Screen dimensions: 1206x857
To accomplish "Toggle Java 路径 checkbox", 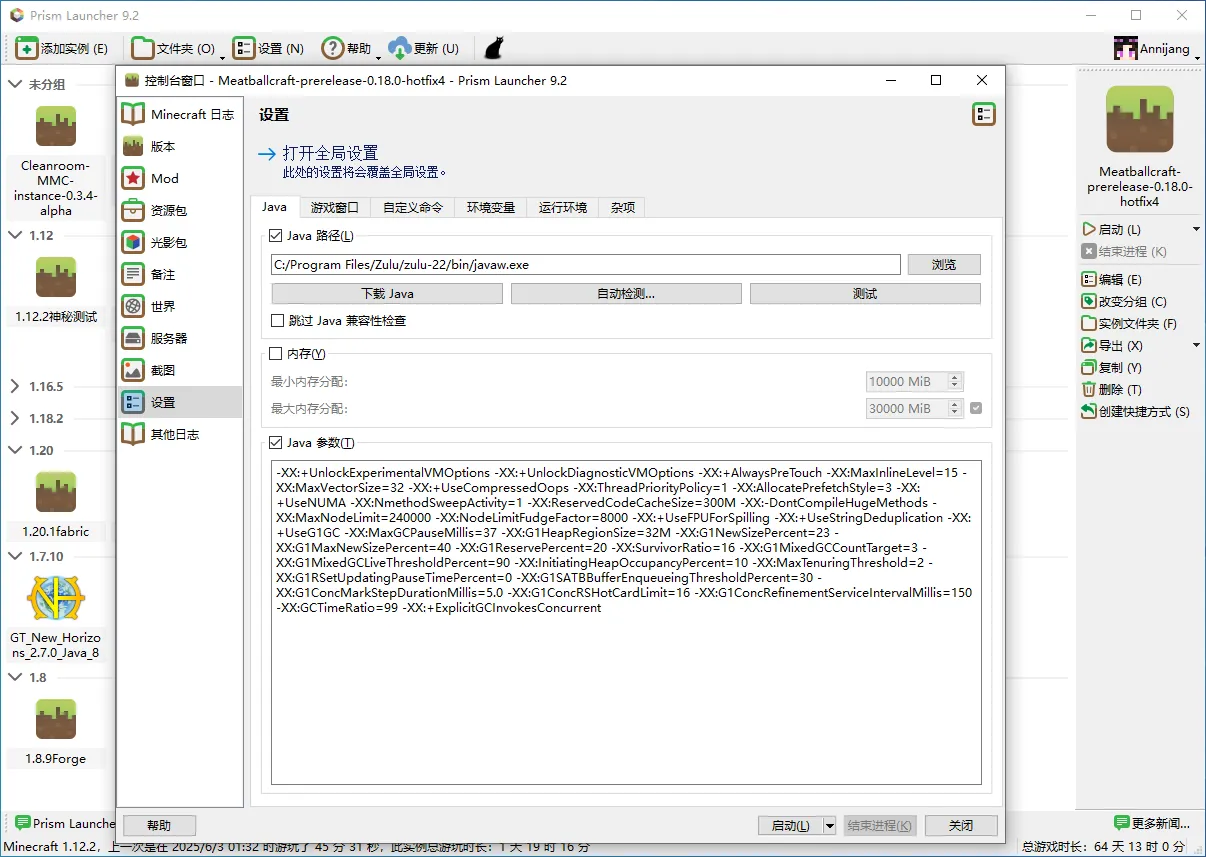I will [277, 236].
